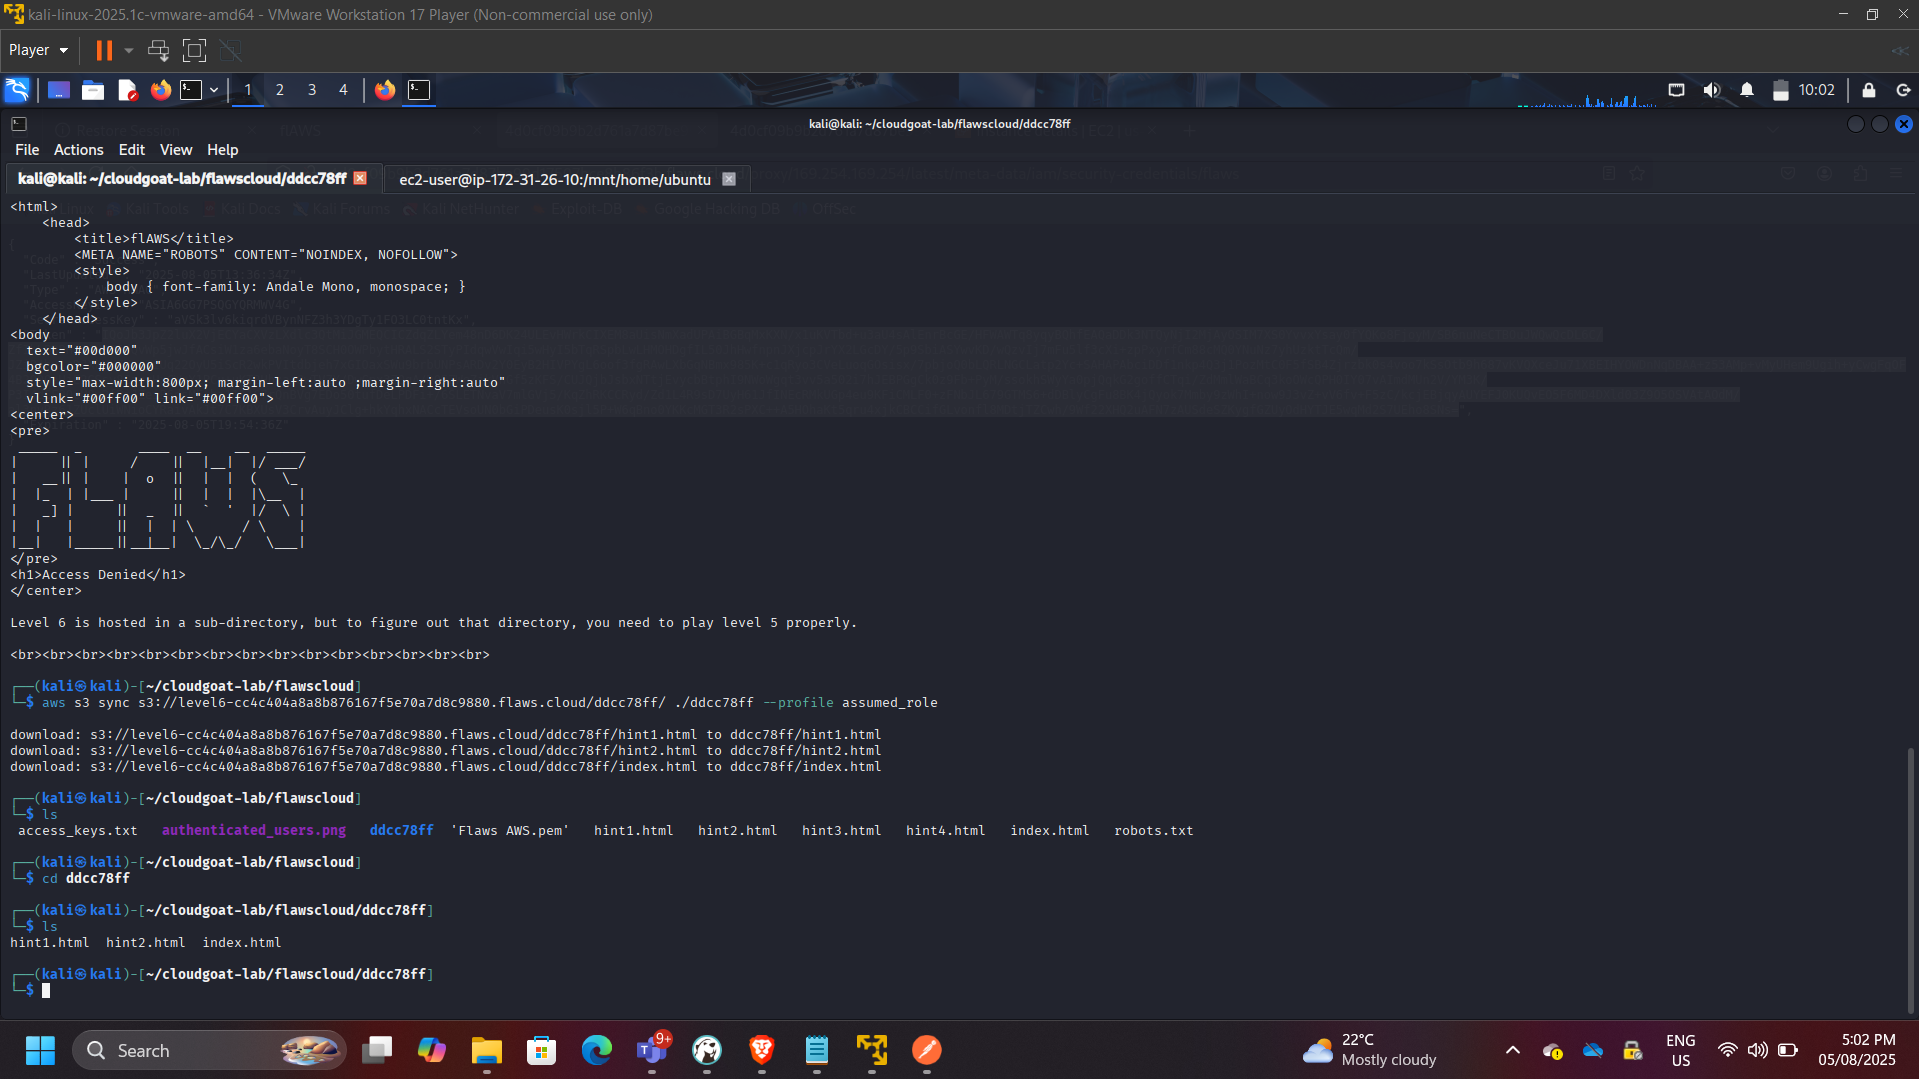The width and height of the screenshot is (1919, 1079).
Task: Open the volume slider from the Kali panel speaker
Action: coord(1711,90)
